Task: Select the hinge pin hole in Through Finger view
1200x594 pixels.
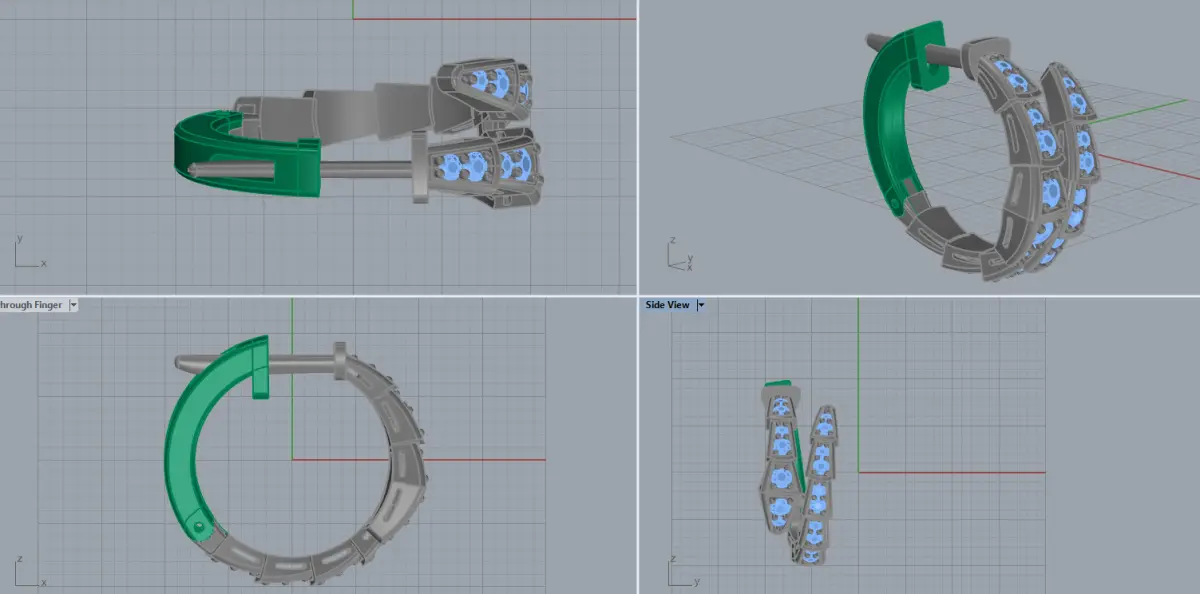Action: coord(201,525)
